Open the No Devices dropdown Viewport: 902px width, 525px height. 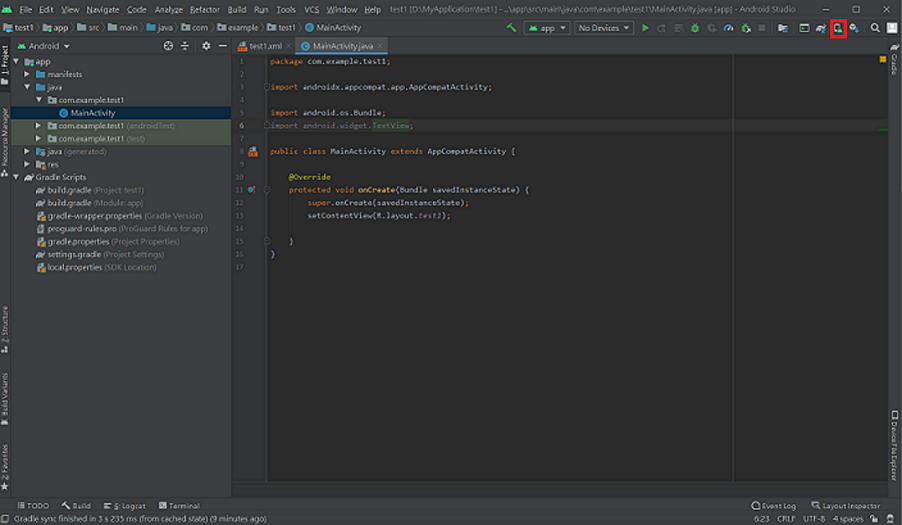pyautogui.click(x=605, y=28)
